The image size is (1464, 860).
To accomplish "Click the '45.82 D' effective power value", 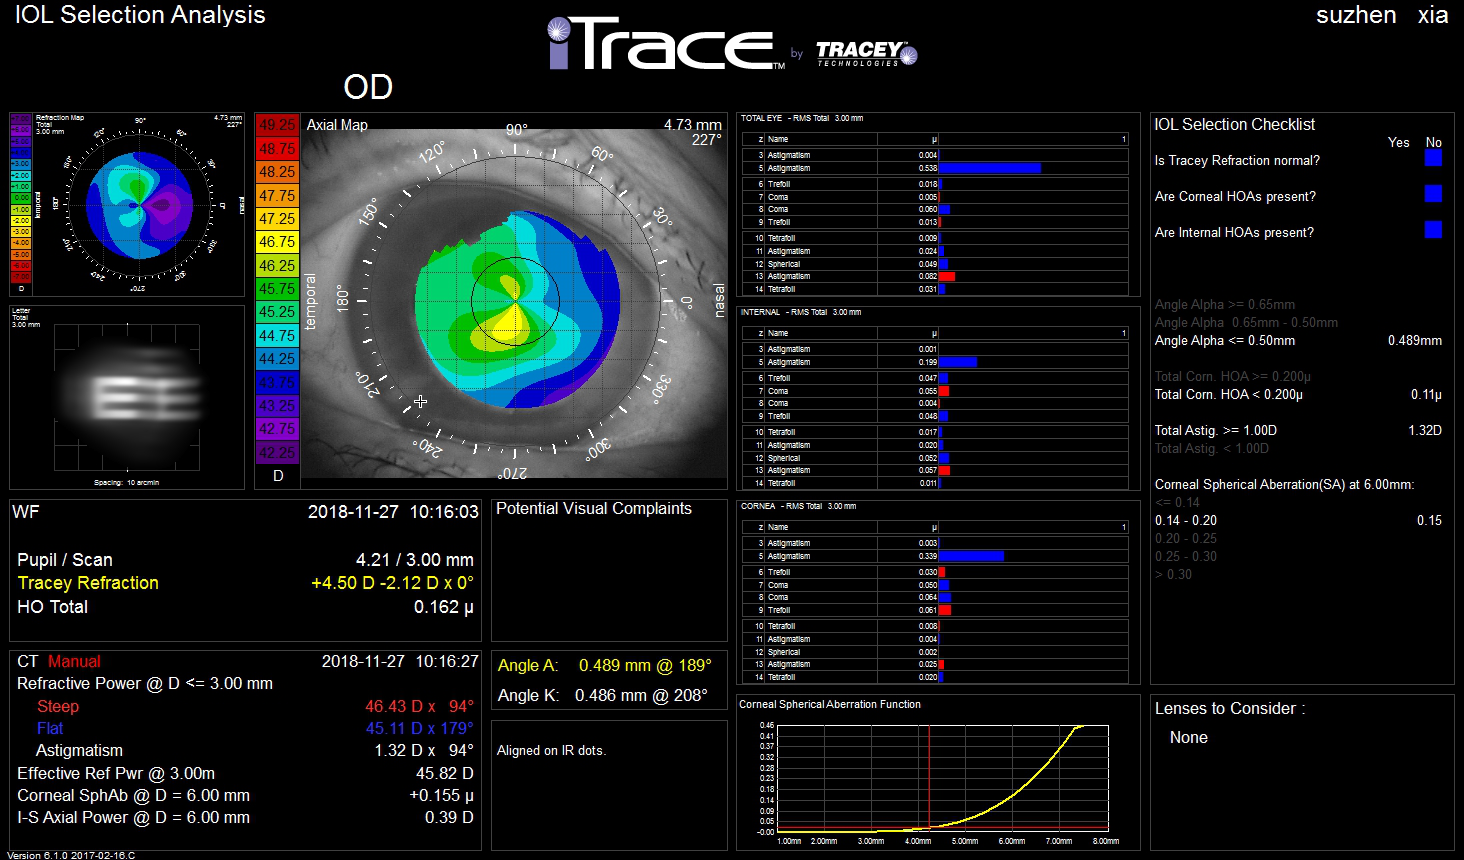I will pyautogui.click(x=445, y=773).
